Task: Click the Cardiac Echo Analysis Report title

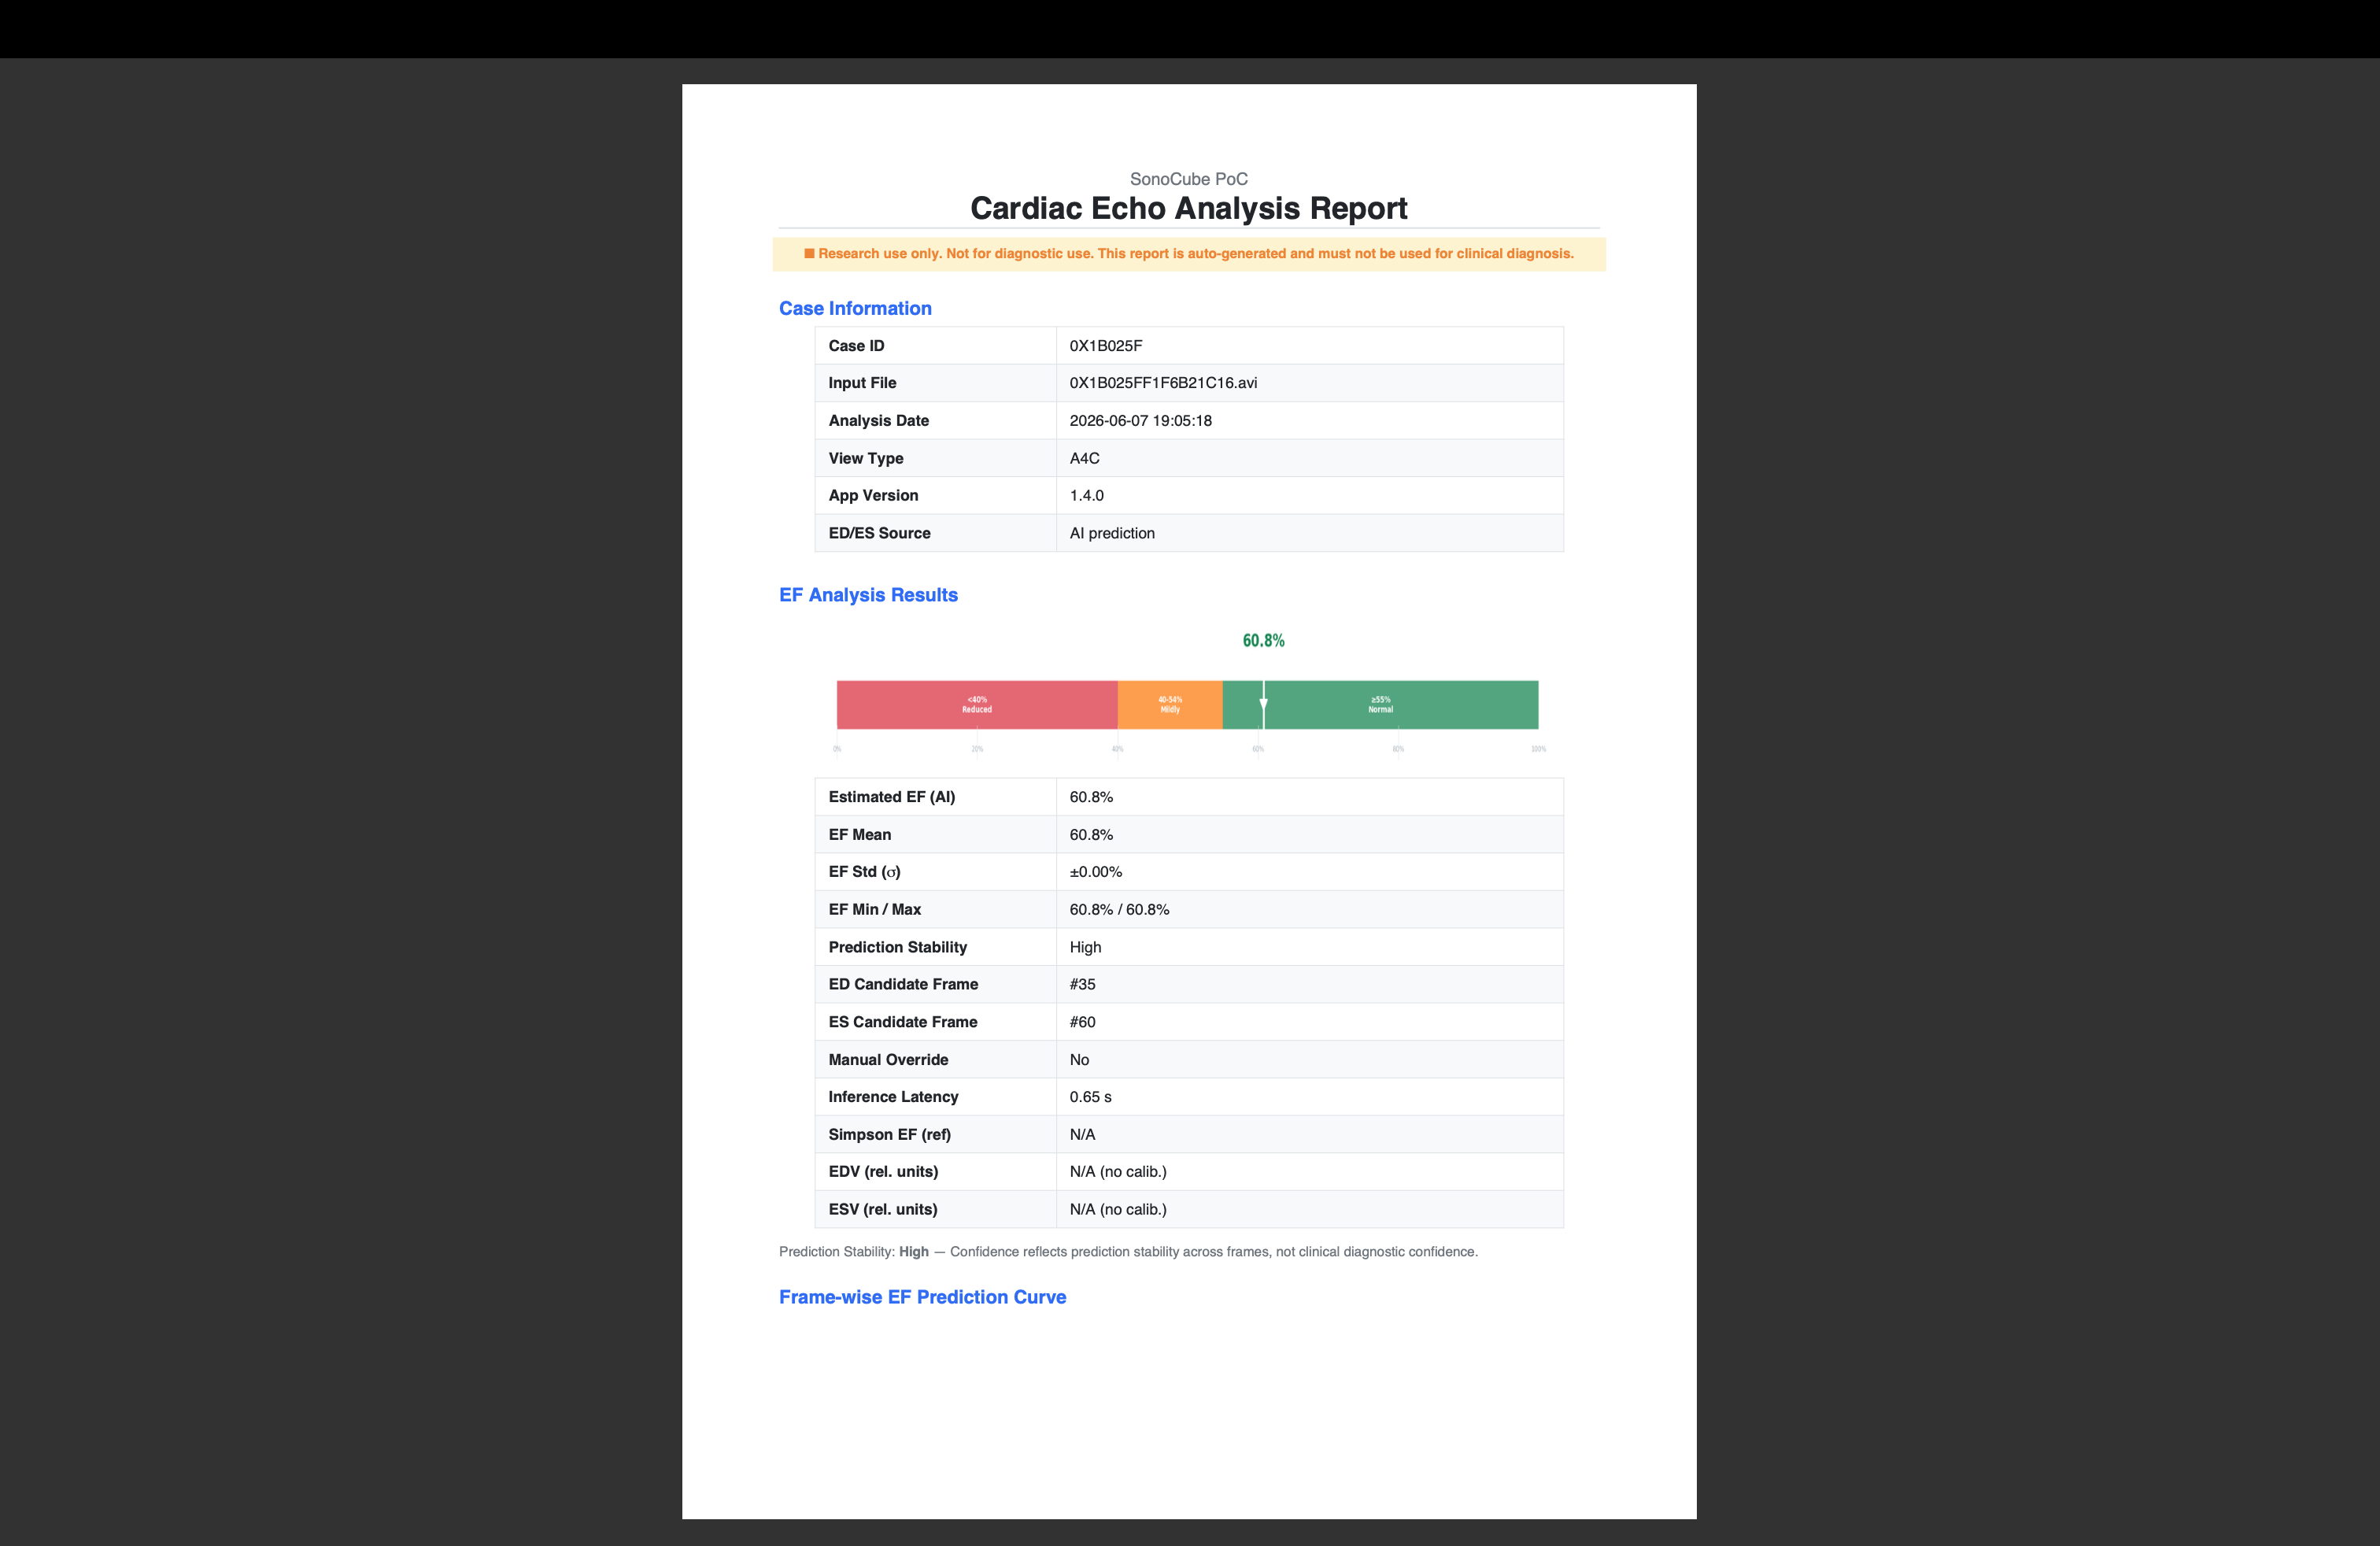Action: [1189, 208]
